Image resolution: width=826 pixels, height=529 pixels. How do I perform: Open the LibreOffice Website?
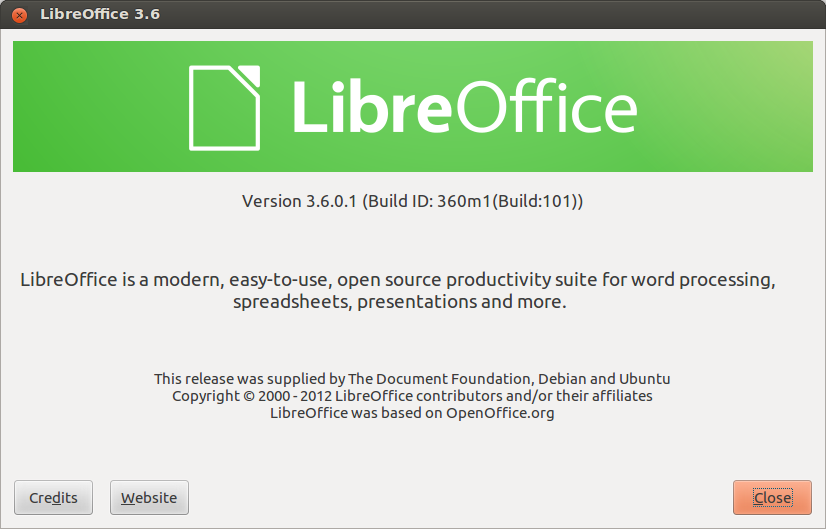coord(149,497)
